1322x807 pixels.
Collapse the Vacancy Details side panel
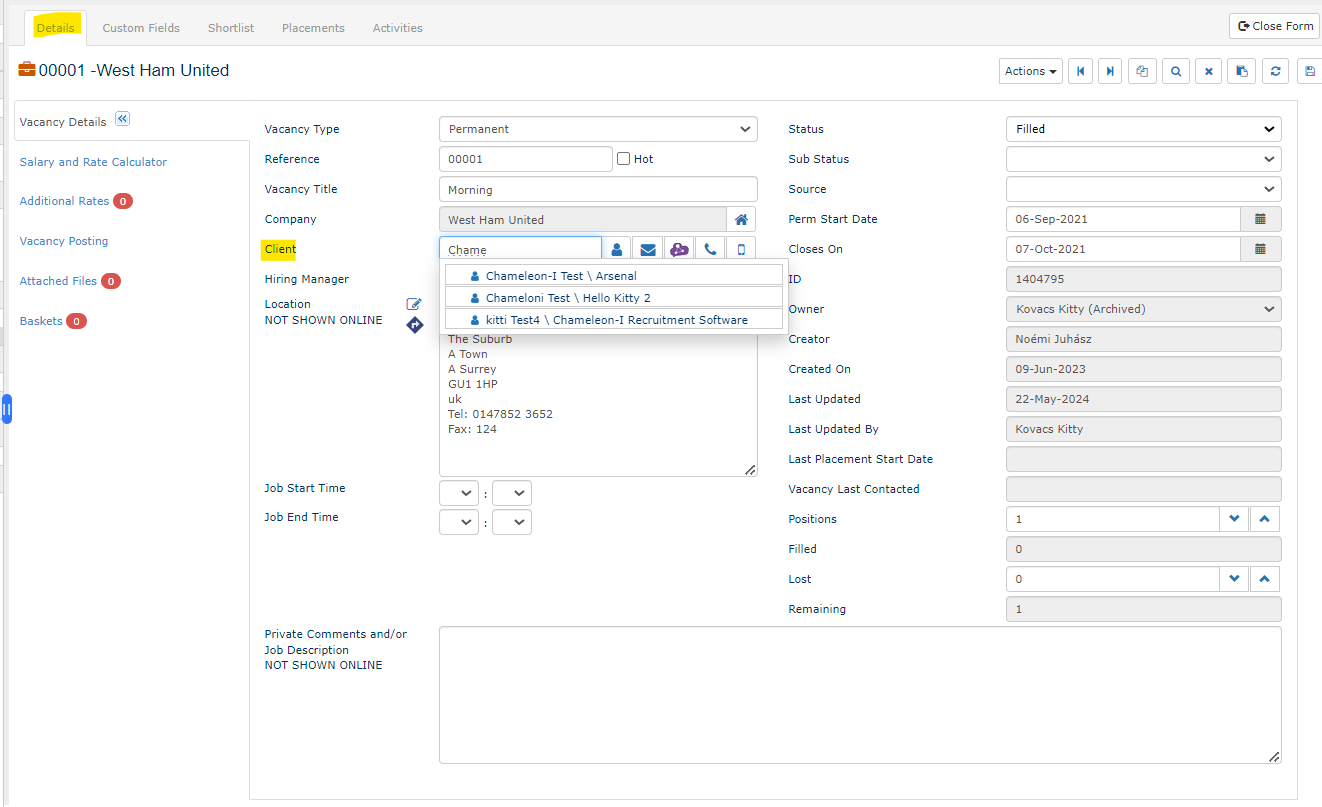pyautogui.click(x=122, y=119)
